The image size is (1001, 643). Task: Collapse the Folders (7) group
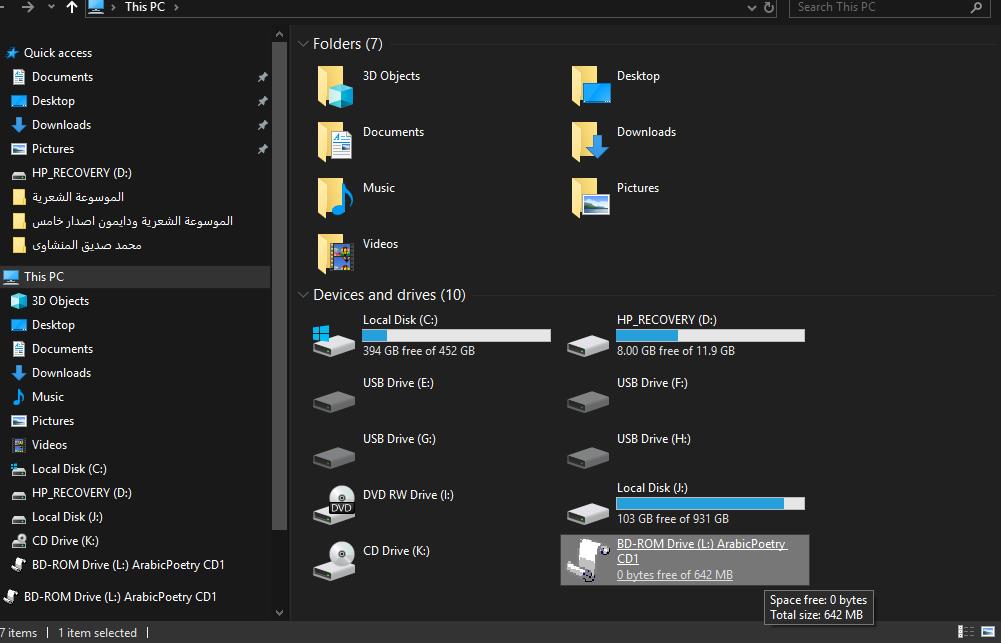coord(303,44)
